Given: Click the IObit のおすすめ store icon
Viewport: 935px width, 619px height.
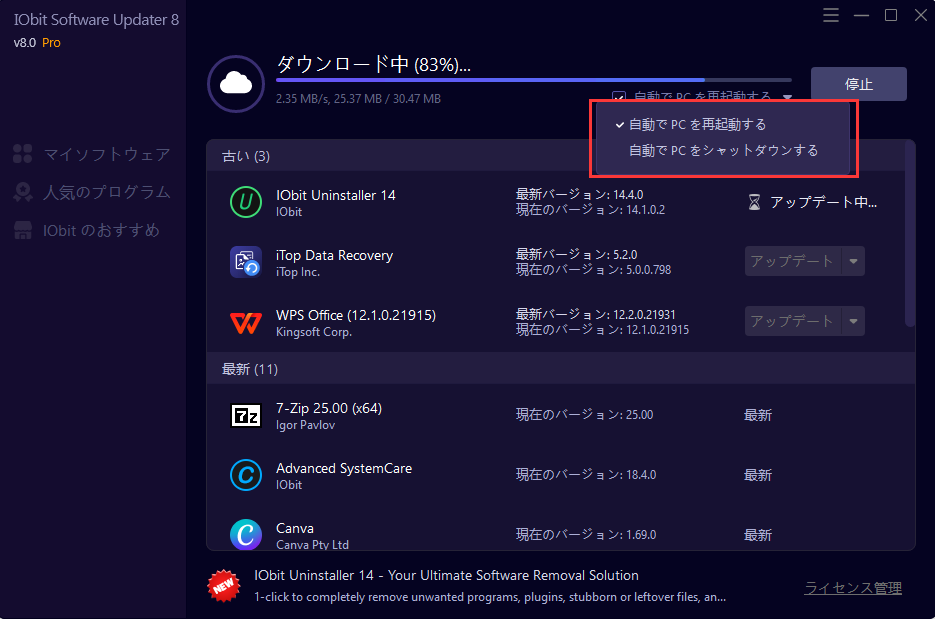Looking at the screenshot, I should (x=23, y=230).
